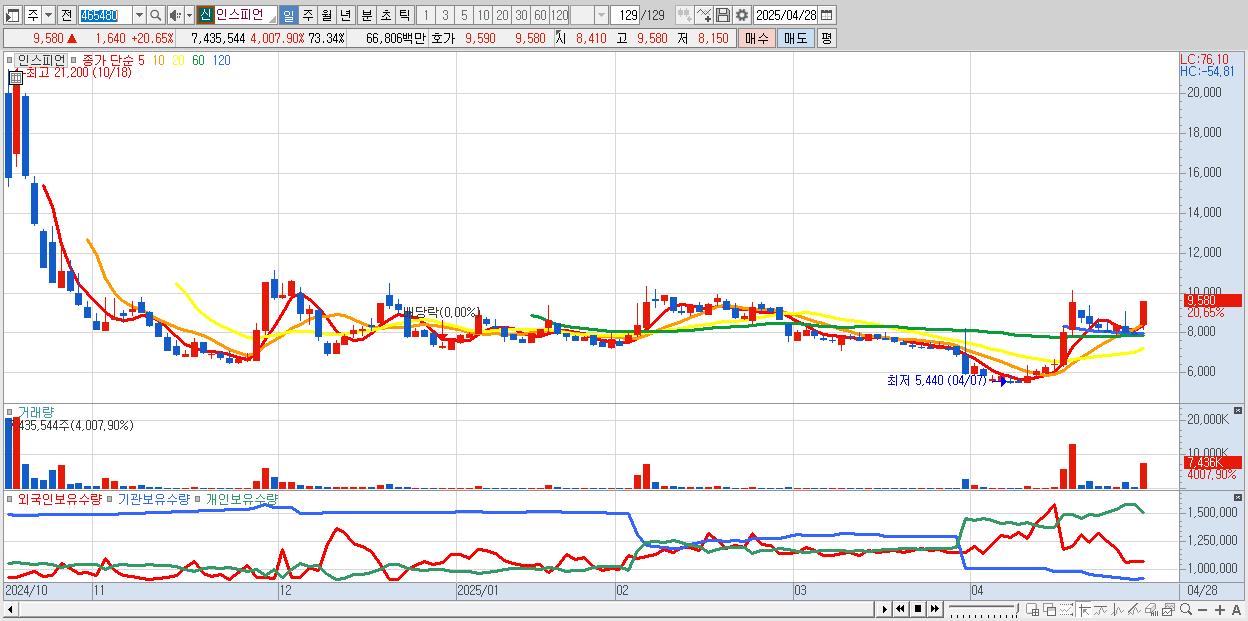The width and height of the screenshot is (1248, 621).
Task: Click the date field 2025/04/28
Action: pyautogui.click(x=786, y=15)
